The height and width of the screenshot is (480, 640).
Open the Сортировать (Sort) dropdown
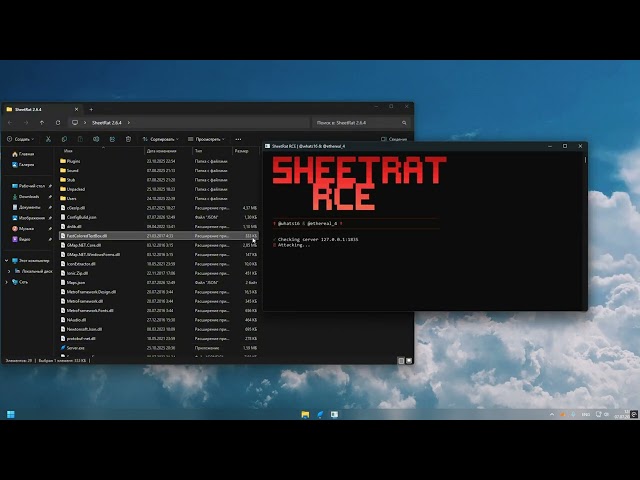[160, 139]
